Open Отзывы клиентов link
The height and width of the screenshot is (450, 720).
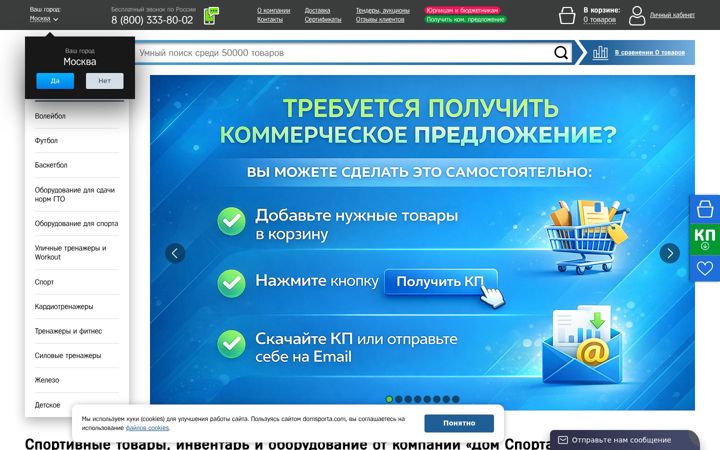click(x=380, y=19)
